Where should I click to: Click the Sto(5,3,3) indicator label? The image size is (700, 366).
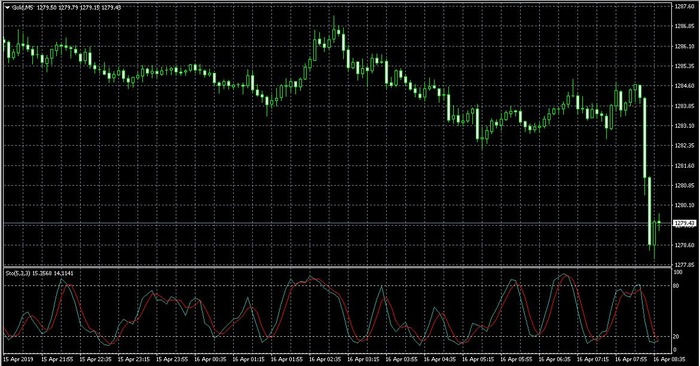pos(18,273)
